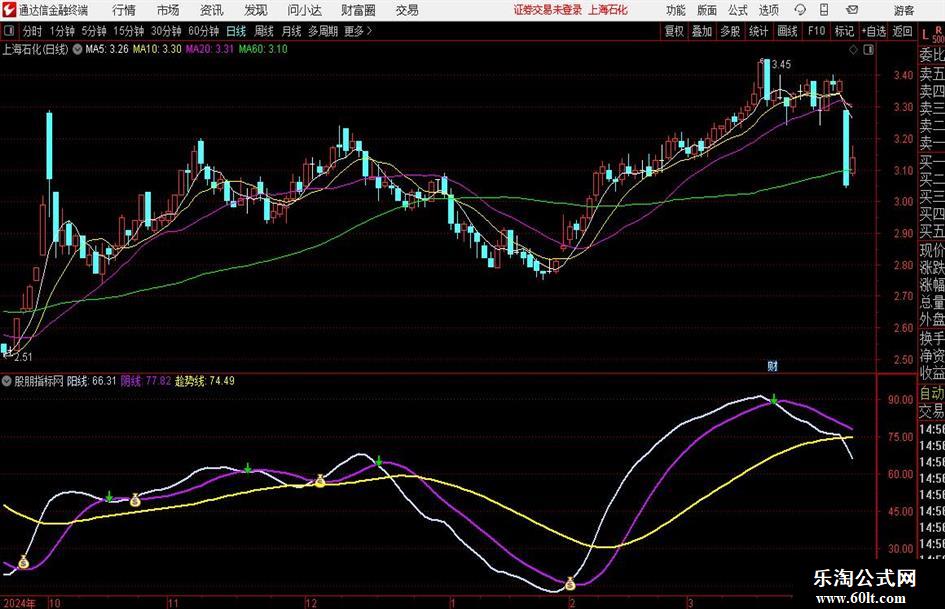
Task: Click the 阴线: 77.82 indicator value
Action: click(x=146, y=381)
